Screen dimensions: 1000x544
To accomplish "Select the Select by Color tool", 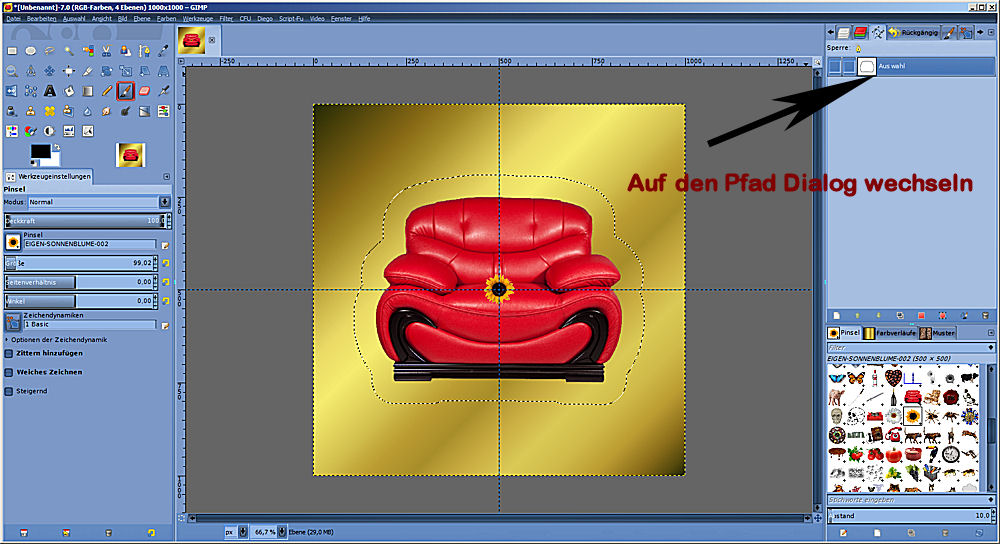I will click(x=88, y=51).
